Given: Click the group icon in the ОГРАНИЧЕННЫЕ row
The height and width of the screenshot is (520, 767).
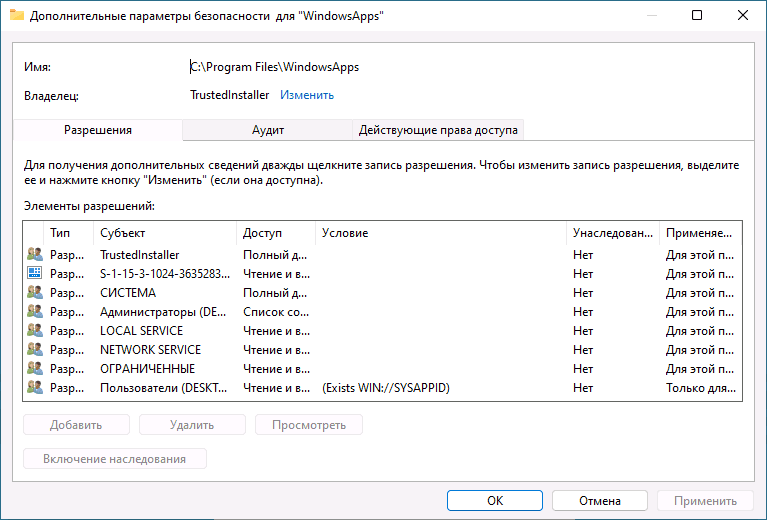Looking at the screenshot, I should point(35,369).
